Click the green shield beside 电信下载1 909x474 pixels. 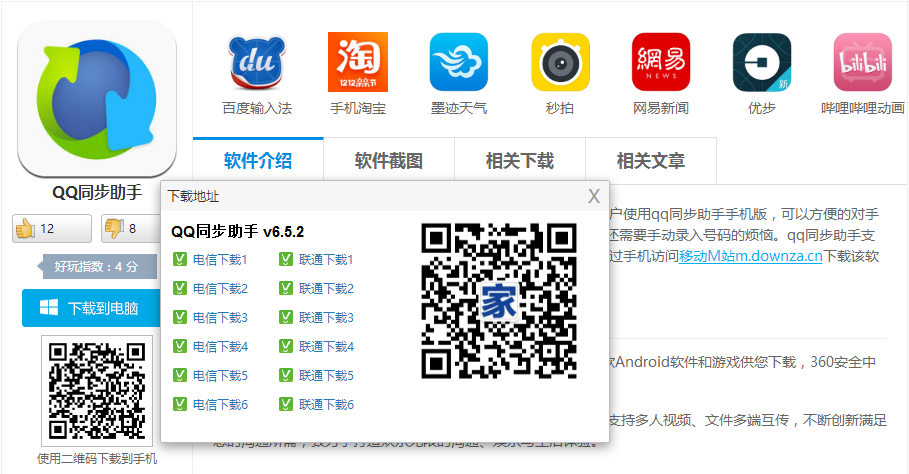pos(180,259)
